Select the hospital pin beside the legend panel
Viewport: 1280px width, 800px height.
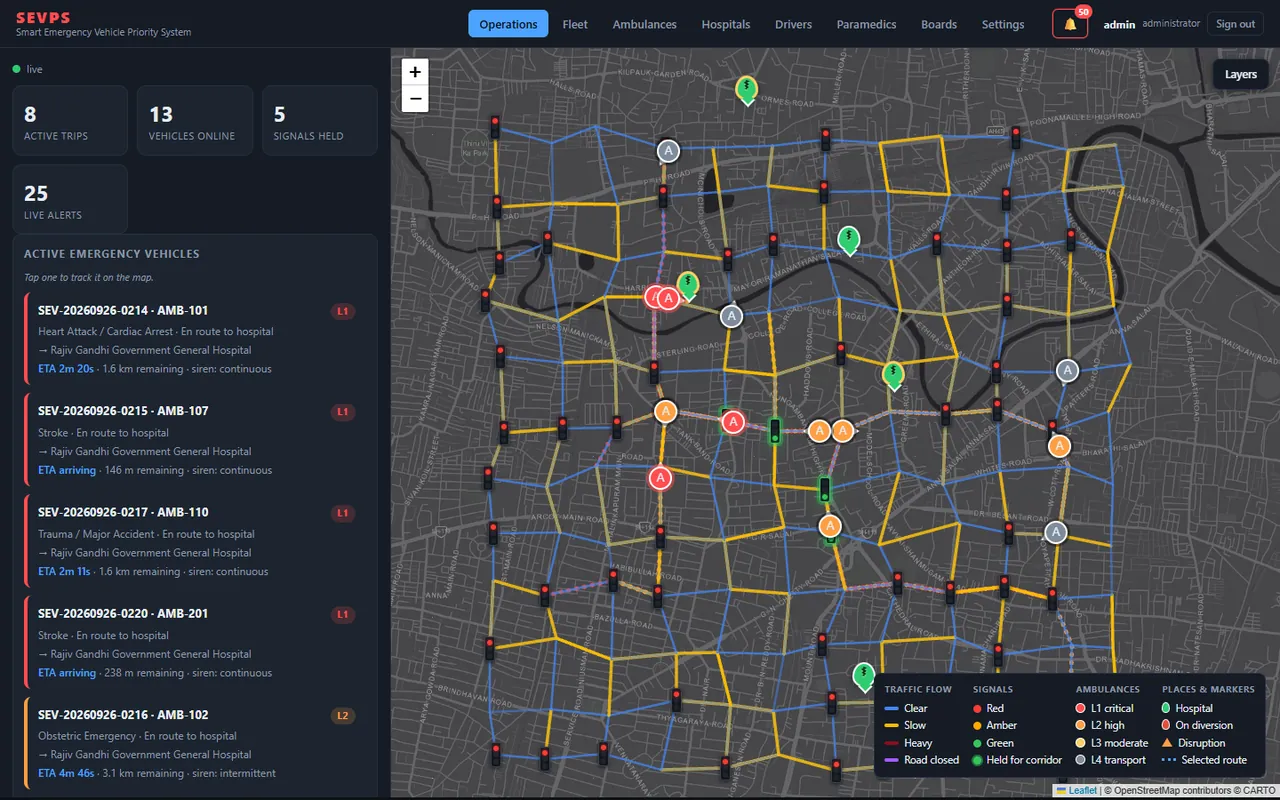tap(864, 677)
